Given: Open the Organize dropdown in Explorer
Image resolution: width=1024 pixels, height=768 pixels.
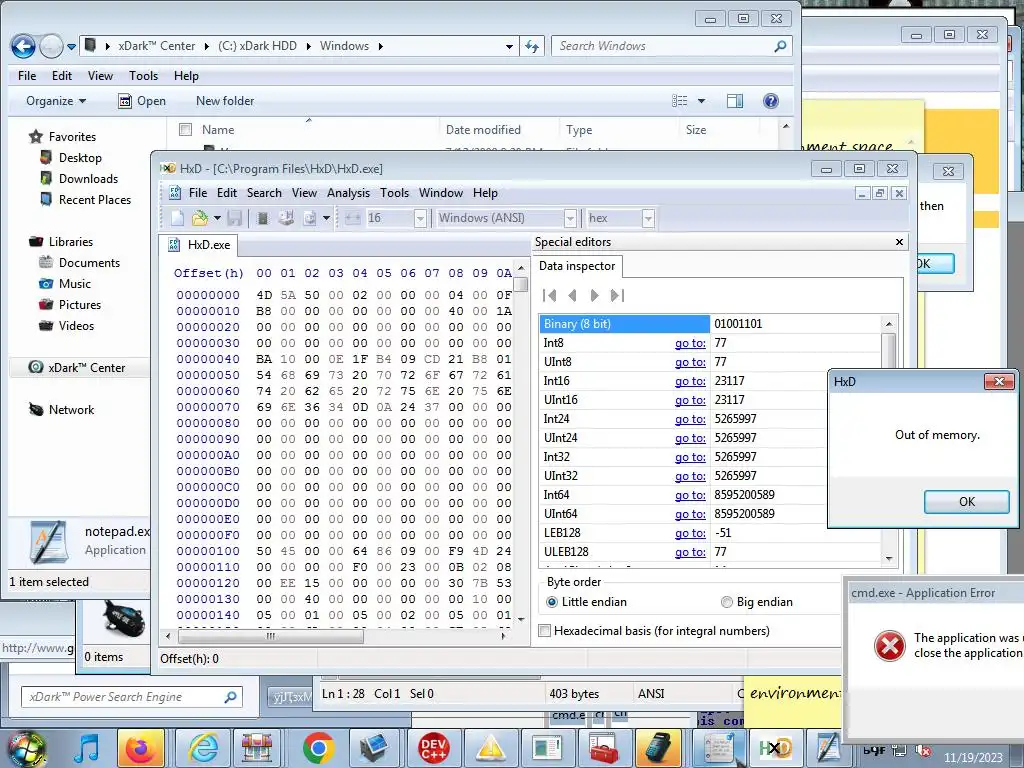Looking at the screenshot, I should [56, 101].
